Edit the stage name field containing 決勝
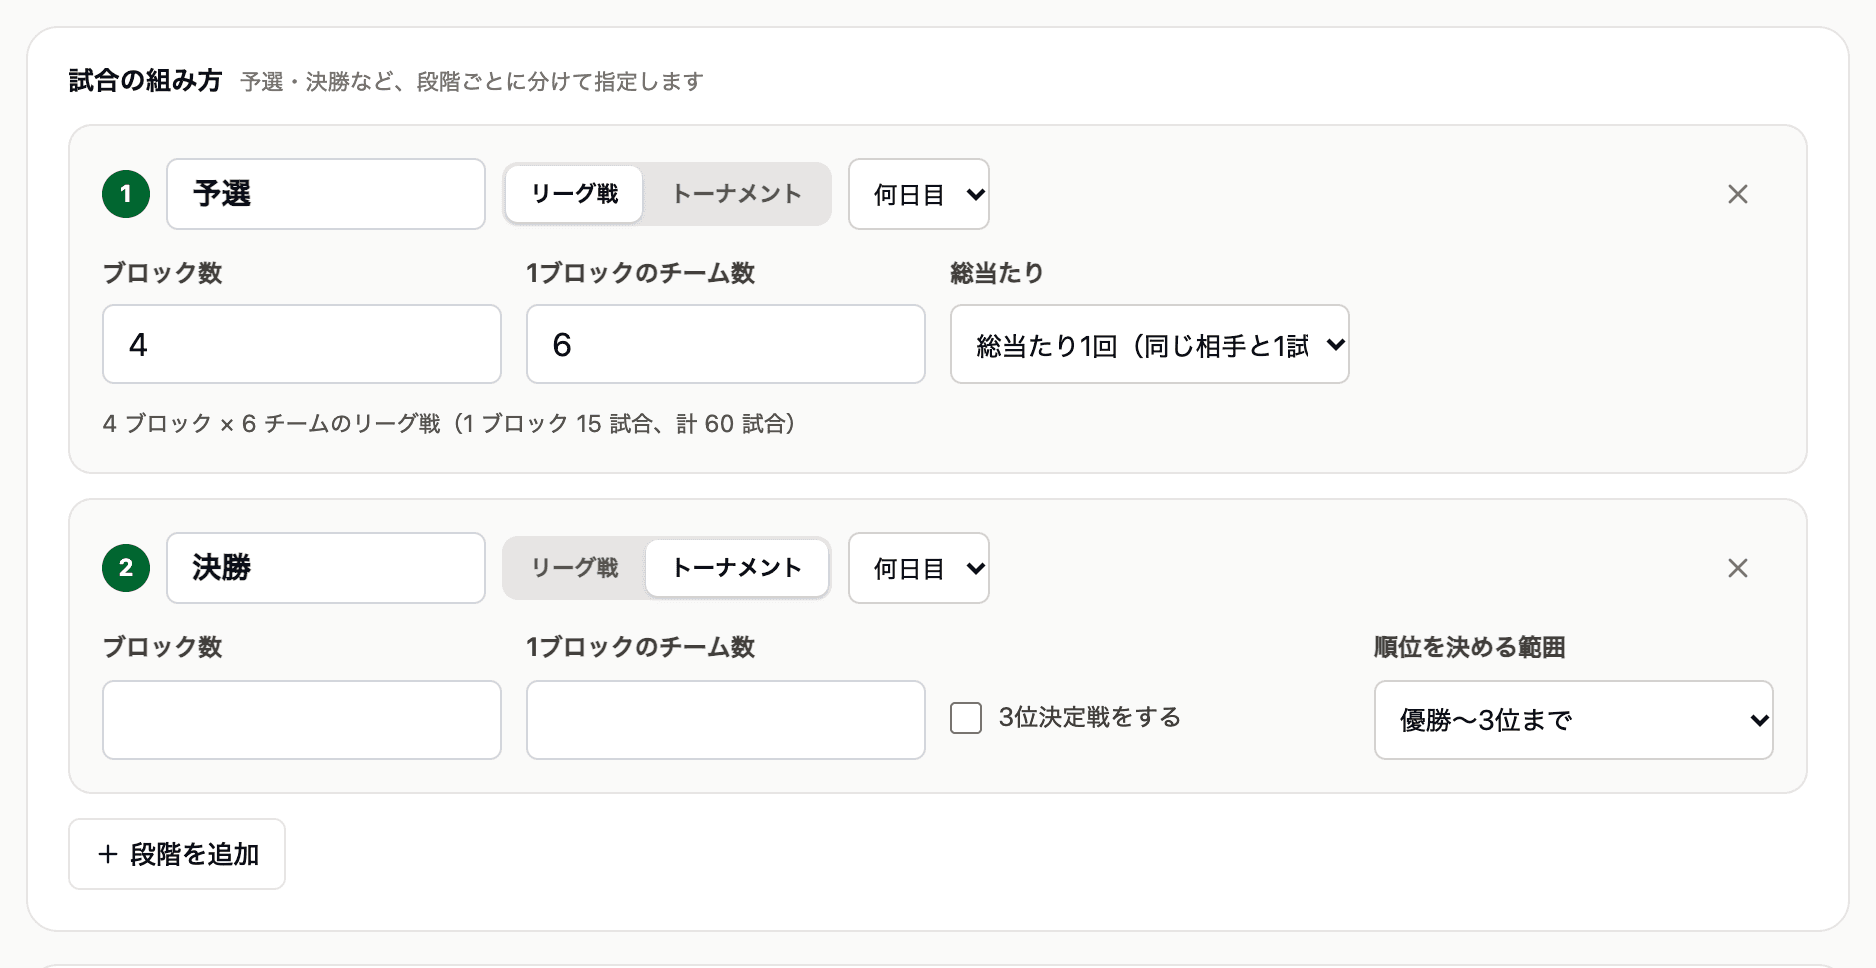The image size is (1876, 968). coord(326,568)
